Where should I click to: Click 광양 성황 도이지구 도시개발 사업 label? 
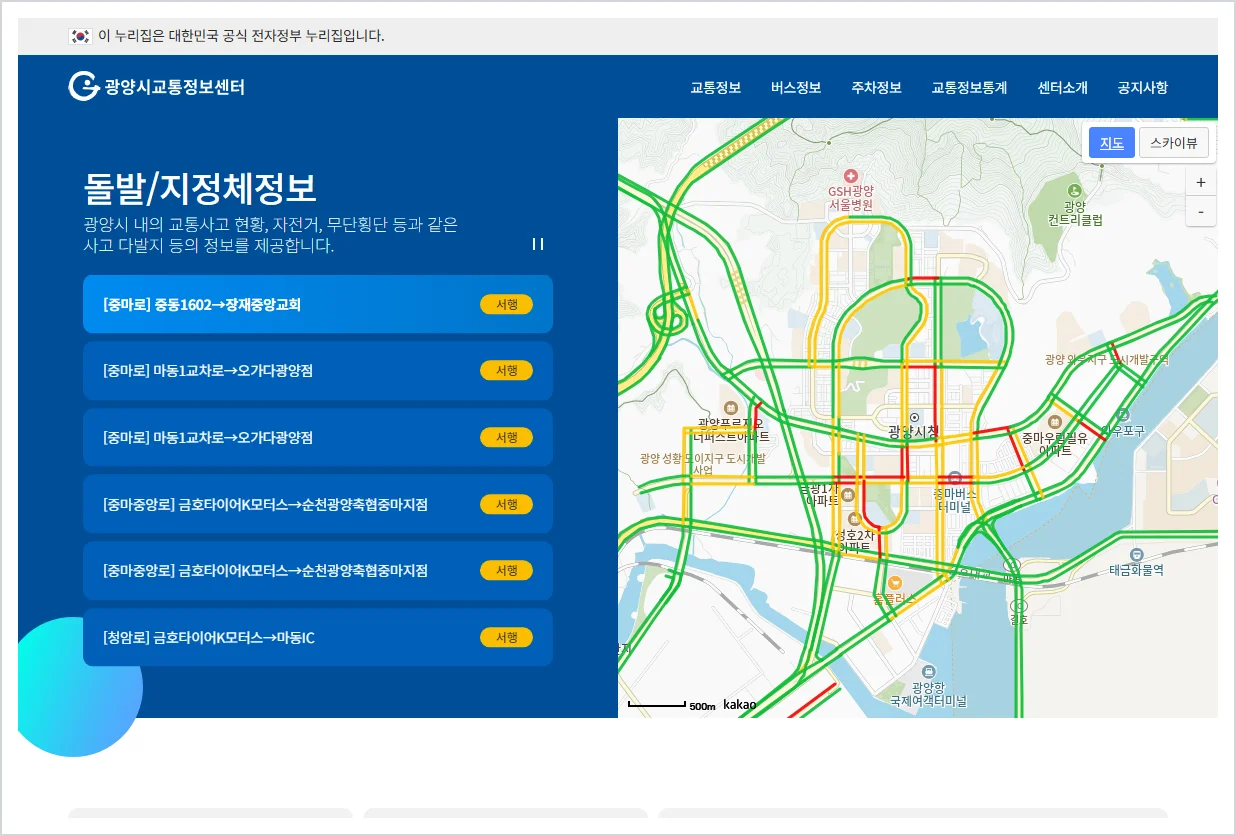702,464
